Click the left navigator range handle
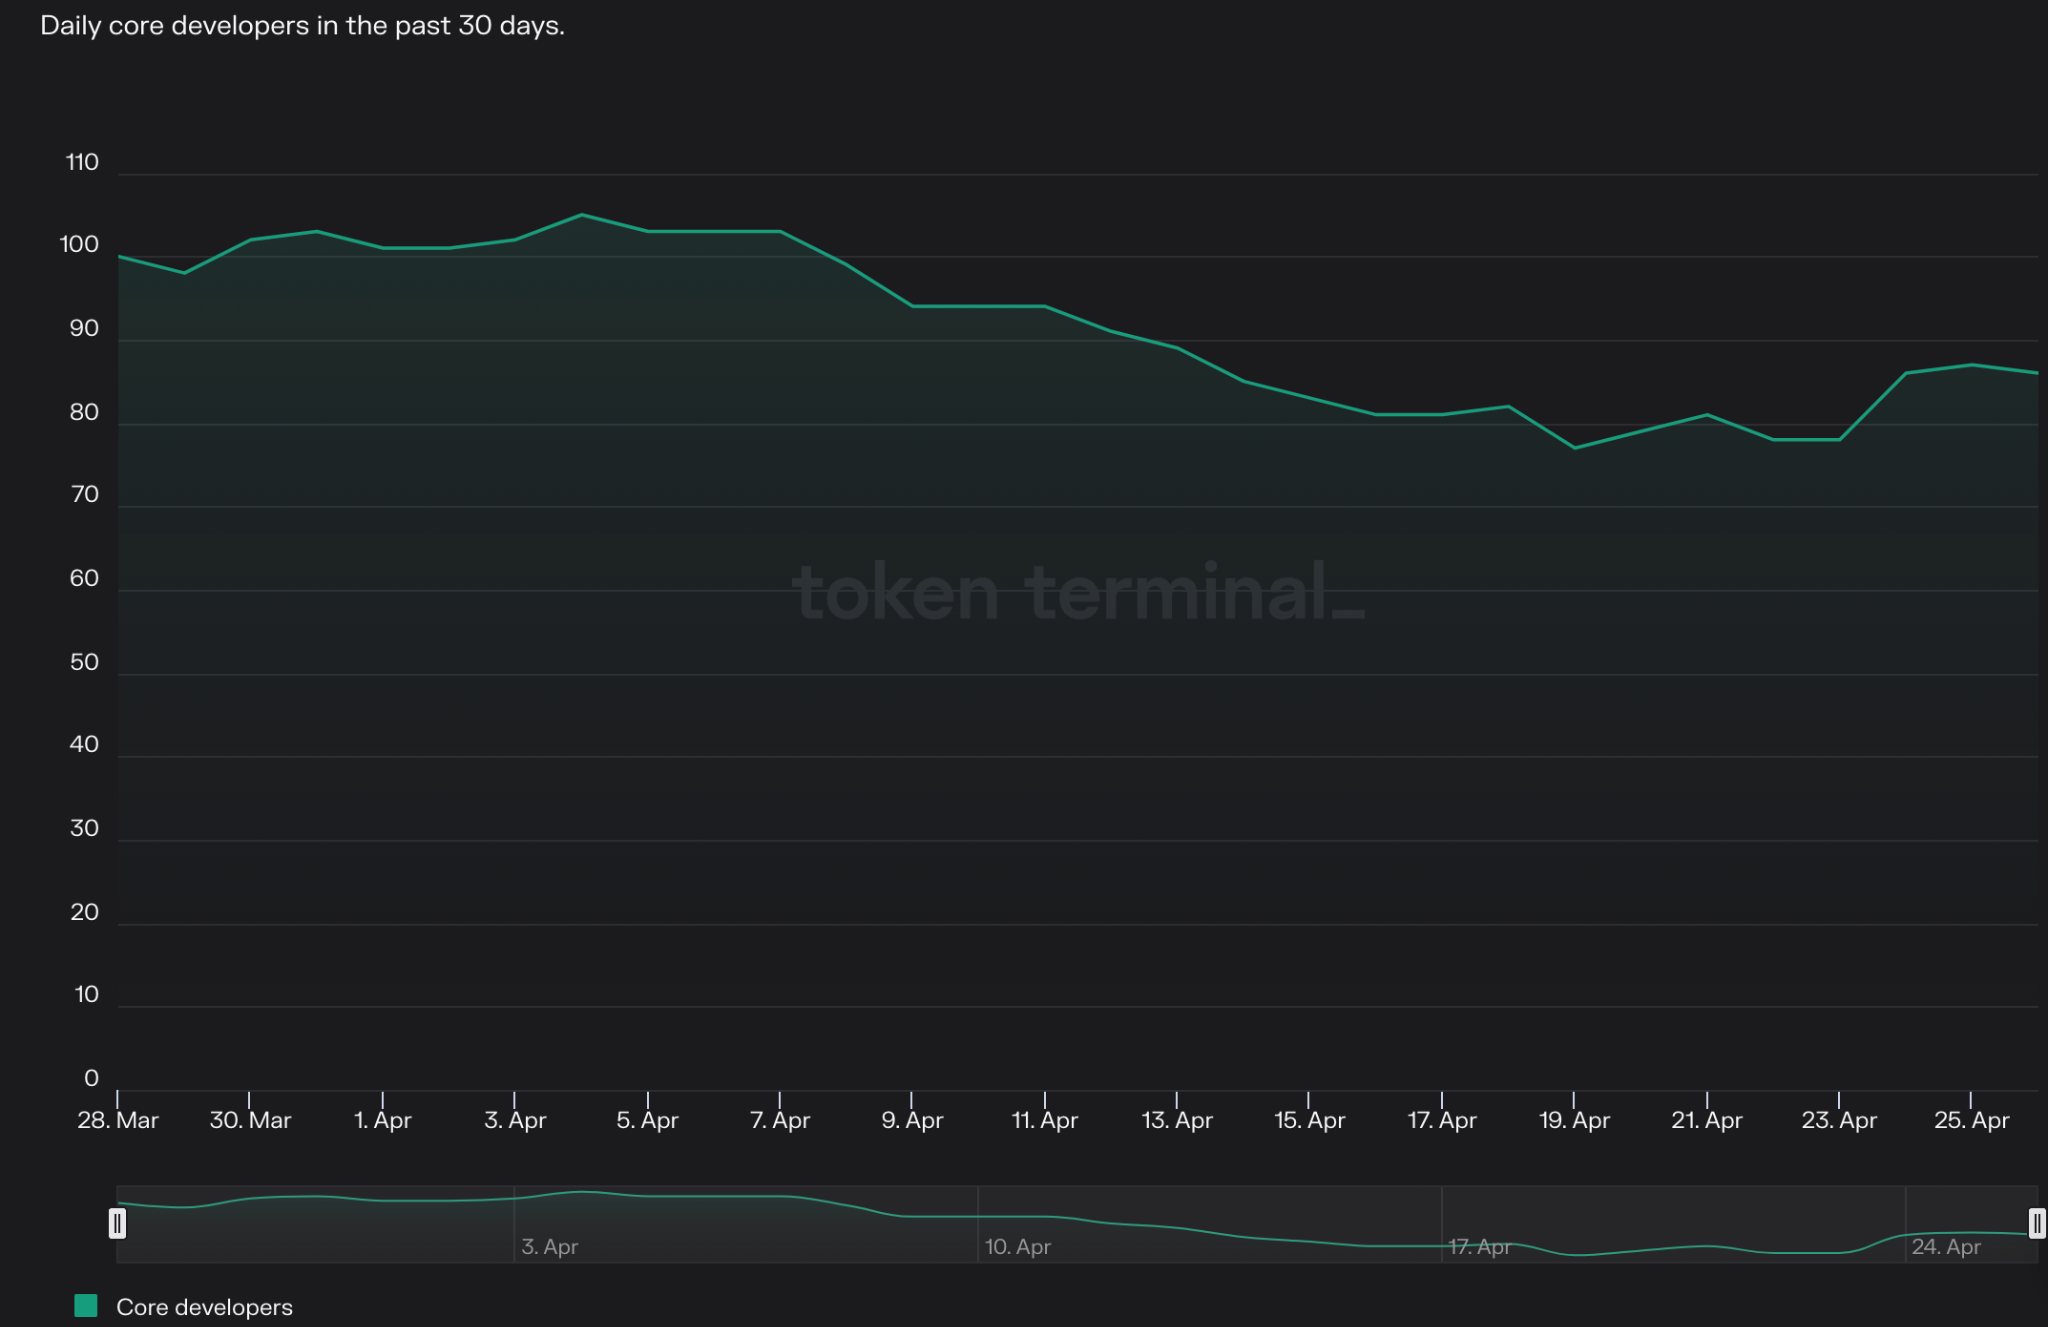 coord(117,1223)
